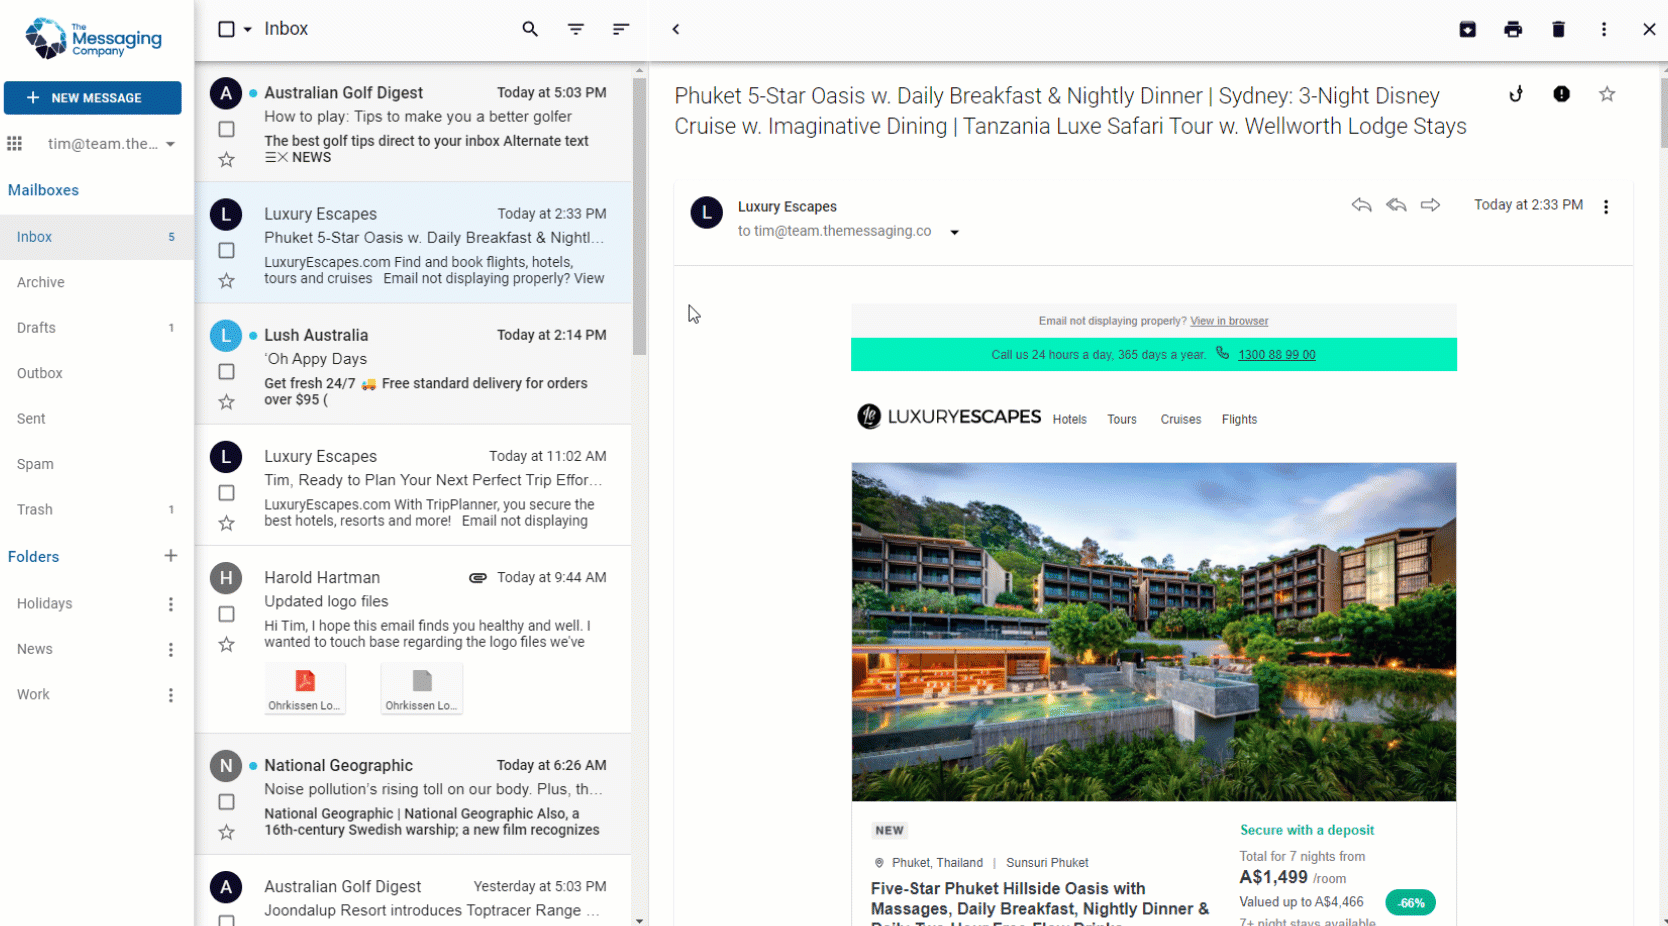Expand the tim@team account dropdown
Viewport: 1668px width, 926px height.
[x=171, y=144]
